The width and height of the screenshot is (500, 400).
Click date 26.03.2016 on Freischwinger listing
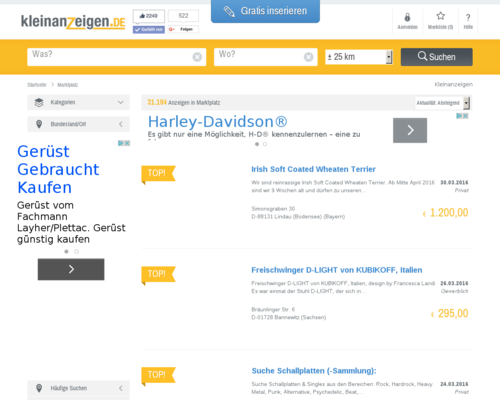click(x=454, y=283)
